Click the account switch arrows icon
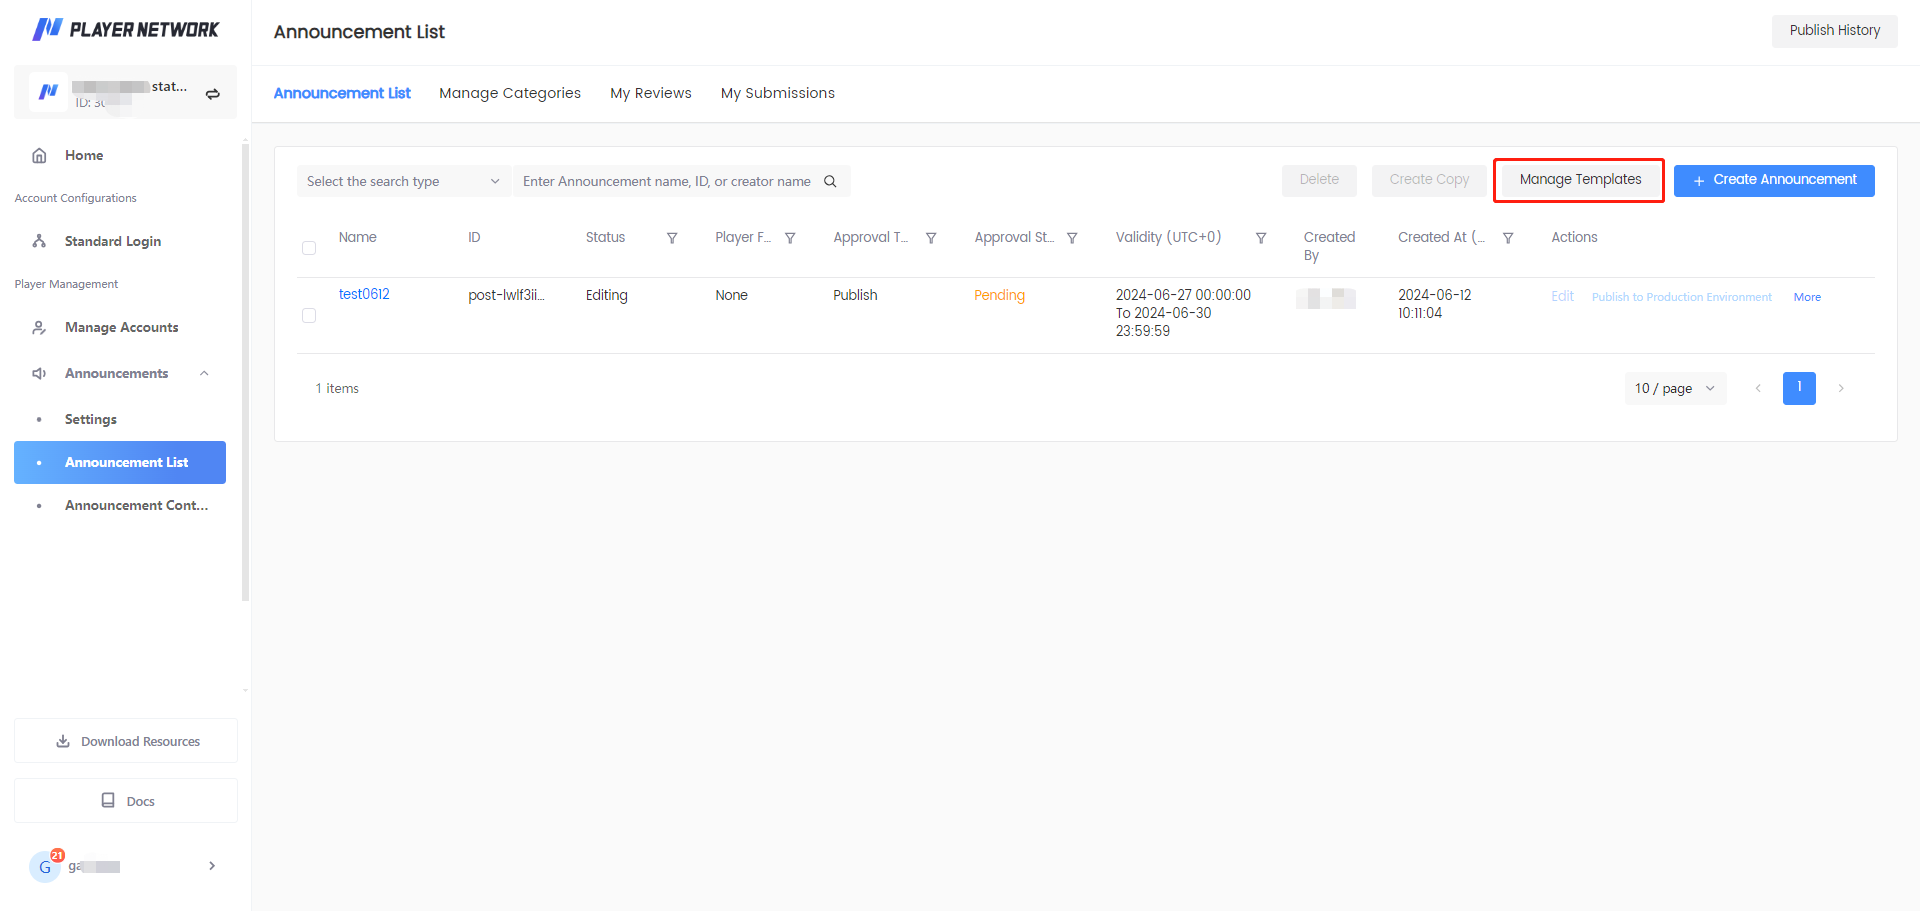The image size is (1920, 911). [212, 94]
